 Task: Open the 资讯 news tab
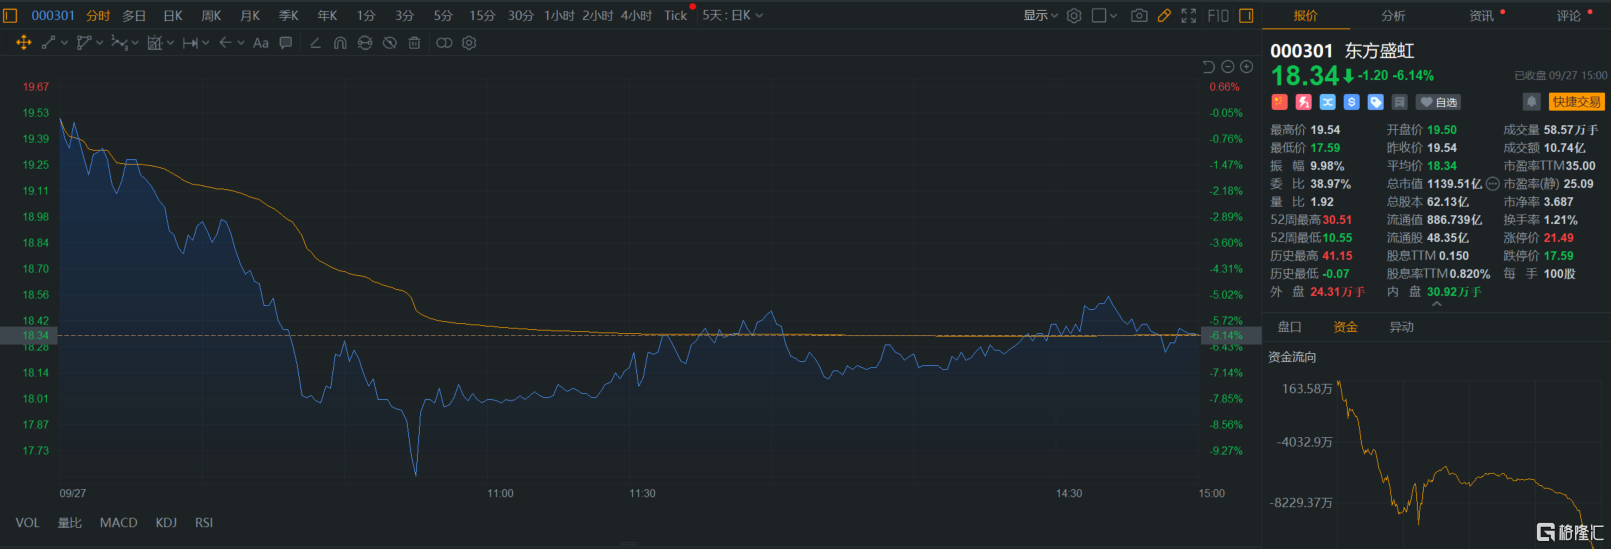[1481, 15]
